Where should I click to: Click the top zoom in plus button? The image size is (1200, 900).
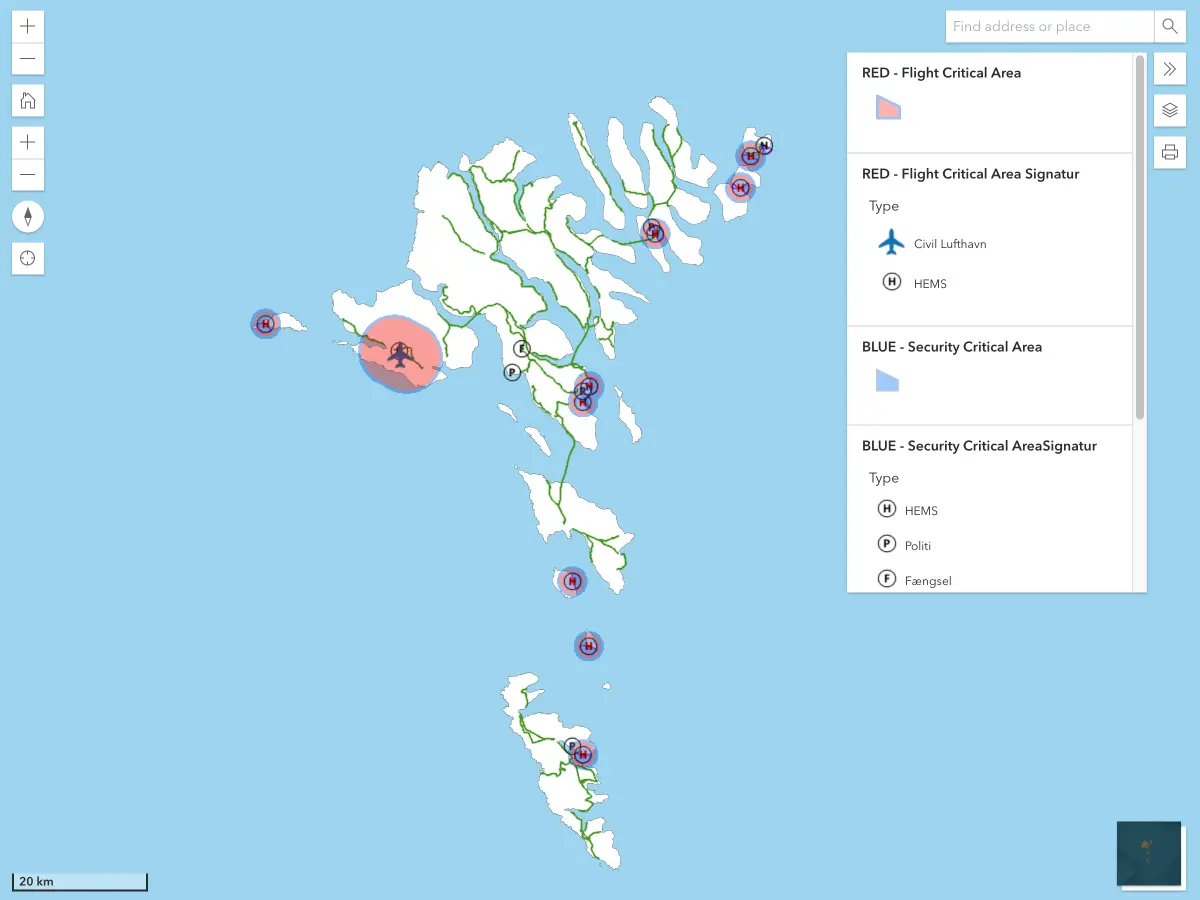tap(28, 26)
